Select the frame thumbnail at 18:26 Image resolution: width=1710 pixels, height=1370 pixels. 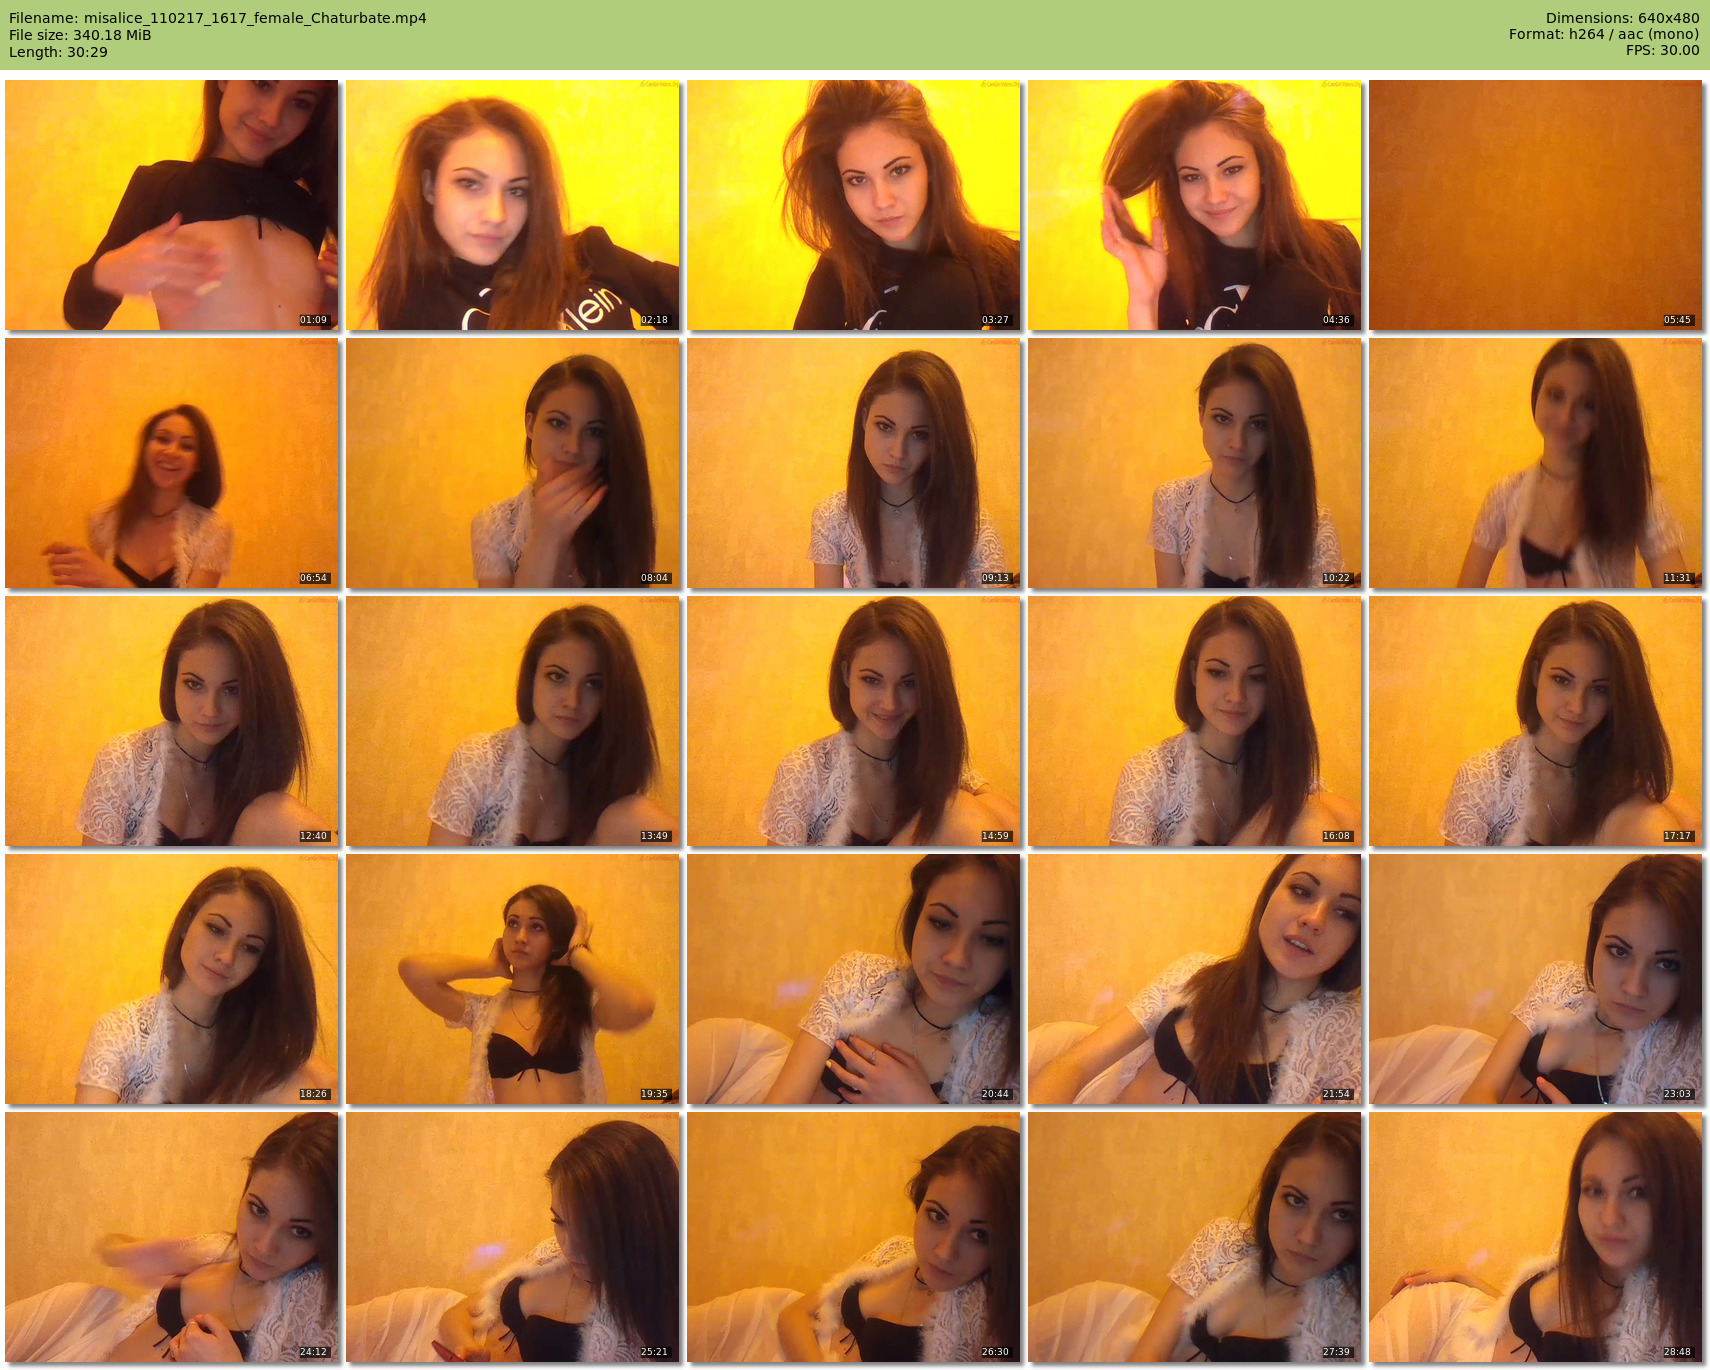(x=172, y=979)
